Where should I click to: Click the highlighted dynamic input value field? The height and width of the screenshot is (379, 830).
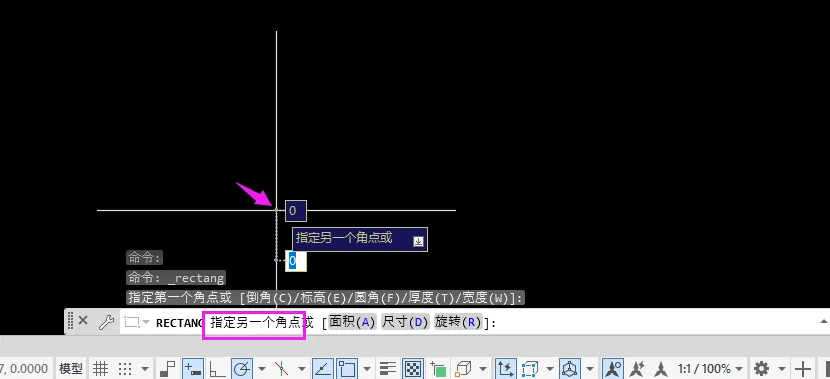(295, 261)
